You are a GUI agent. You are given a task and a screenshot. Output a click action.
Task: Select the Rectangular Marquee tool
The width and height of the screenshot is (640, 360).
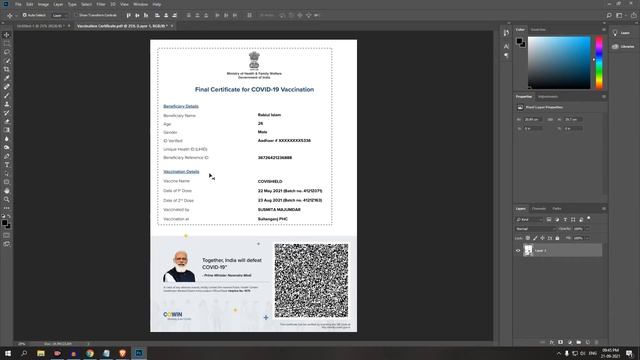coord(7,43)
